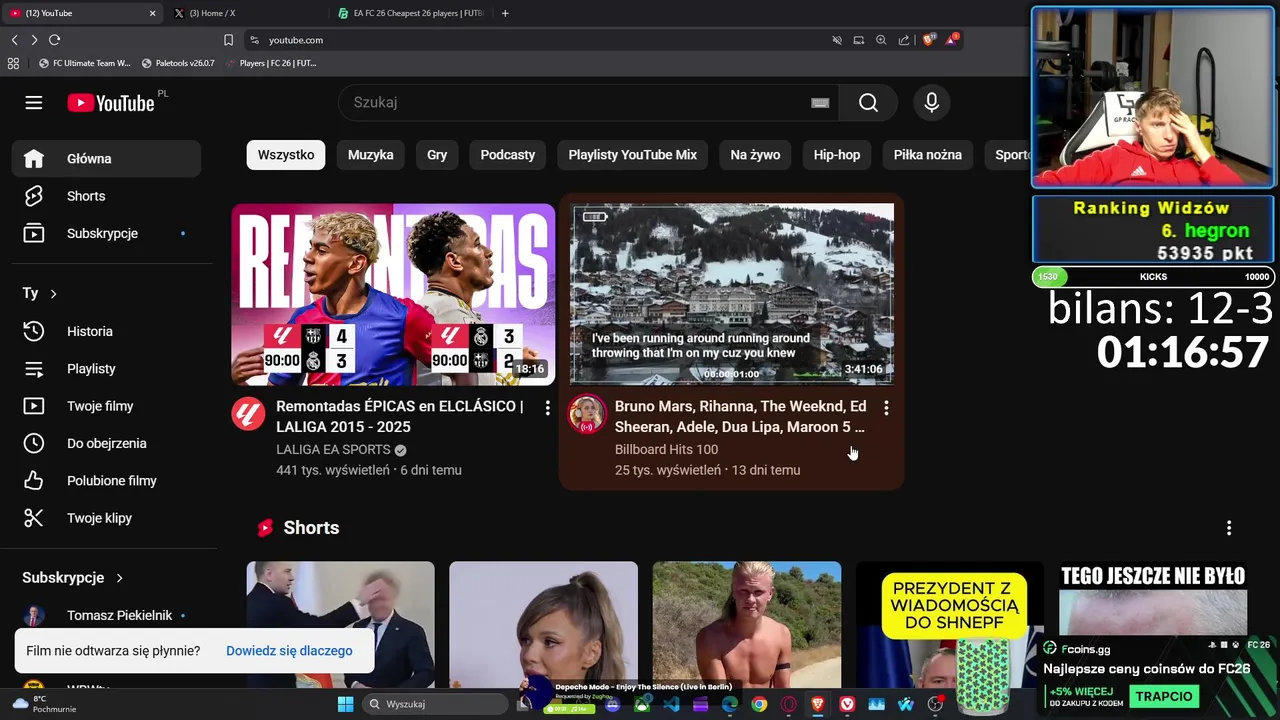The height and width of the screenshot is (720, 1280).
Task: Open the Paletools v26.0.7 bookmark
Action: [x=178, y=63]
